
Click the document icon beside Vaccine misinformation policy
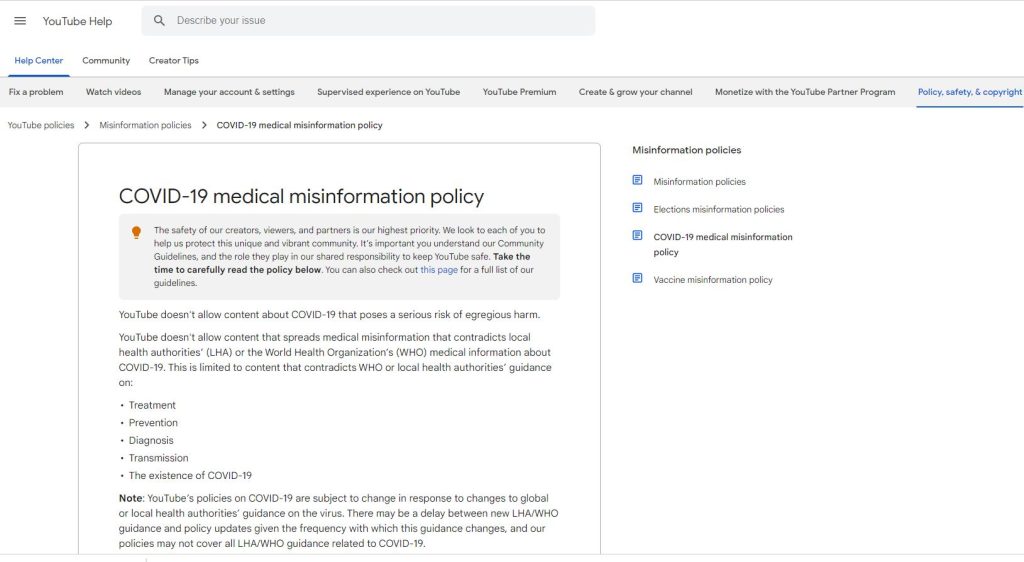637,279
